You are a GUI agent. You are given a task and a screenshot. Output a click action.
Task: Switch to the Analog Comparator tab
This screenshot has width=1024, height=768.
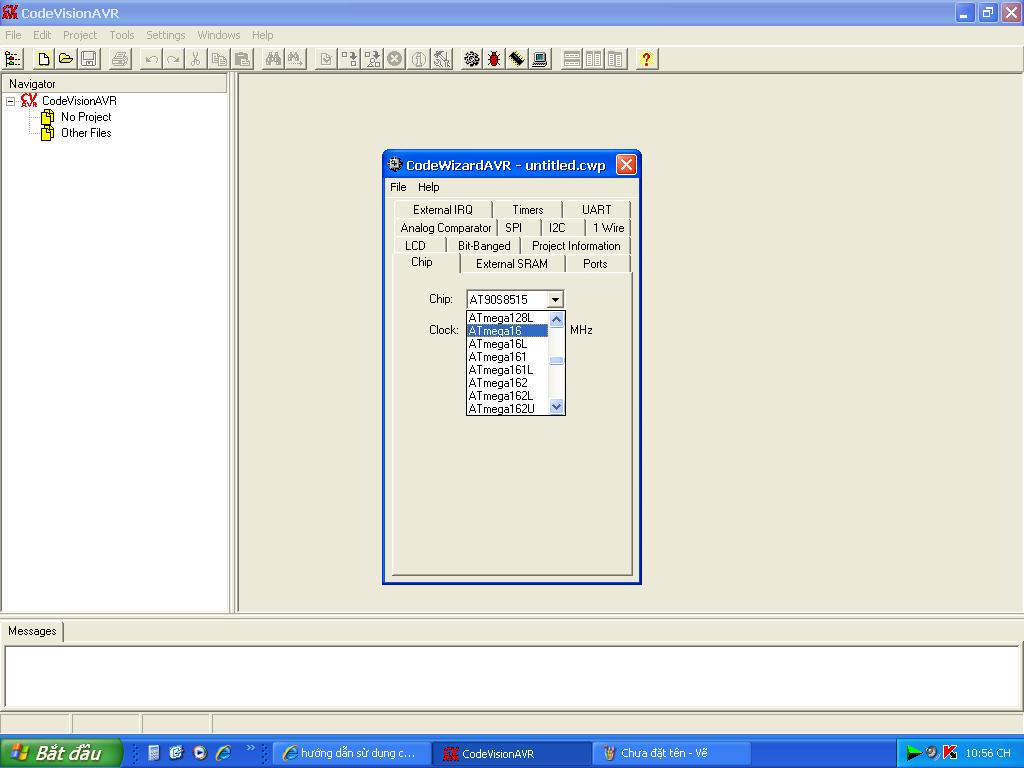445,228
